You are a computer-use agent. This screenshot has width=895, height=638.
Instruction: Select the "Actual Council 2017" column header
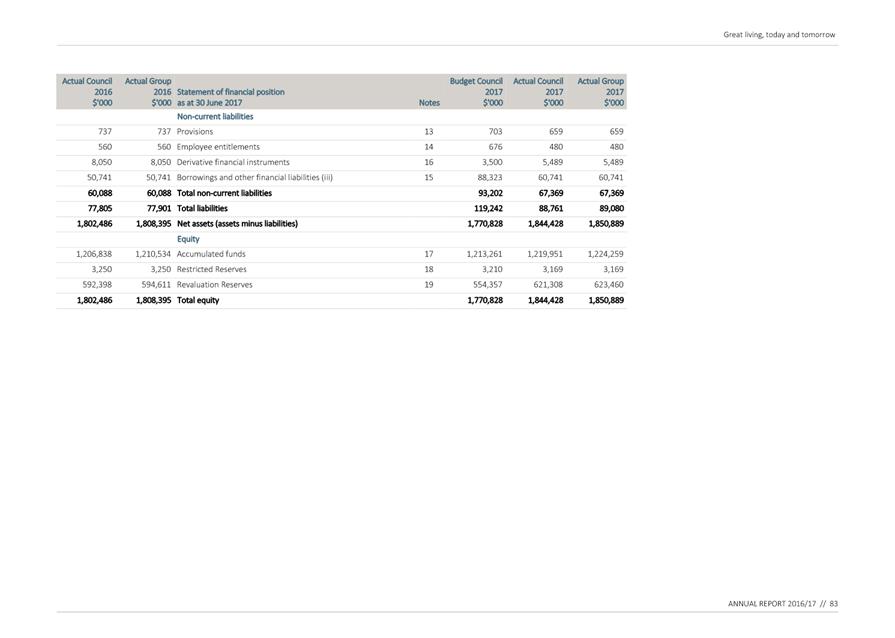tap(538, 92)
